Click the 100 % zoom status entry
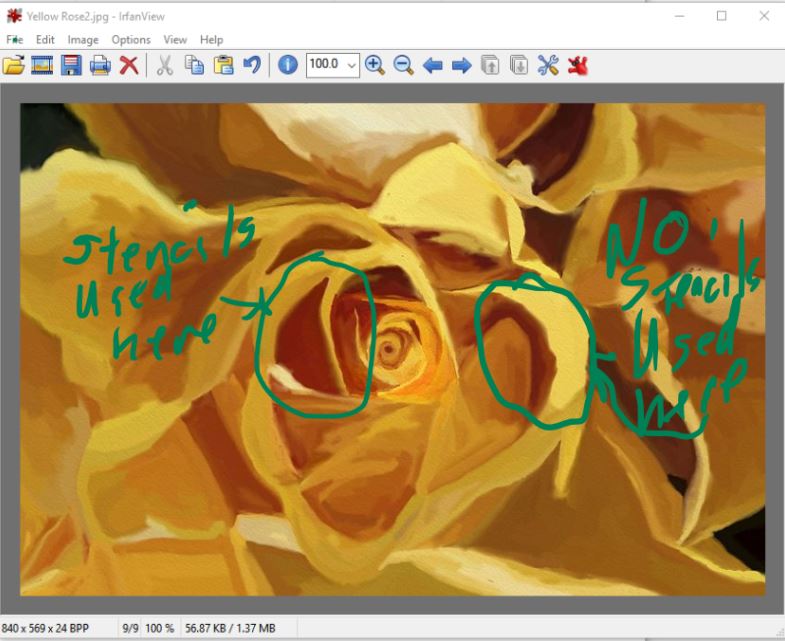 (160, 628)
